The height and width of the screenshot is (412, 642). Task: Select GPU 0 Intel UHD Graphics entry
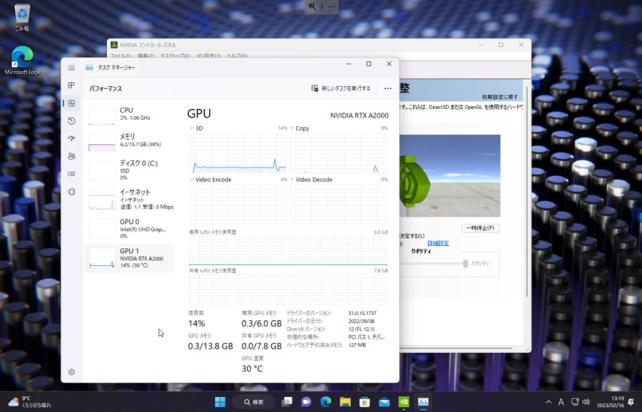(x=130, y=229)
